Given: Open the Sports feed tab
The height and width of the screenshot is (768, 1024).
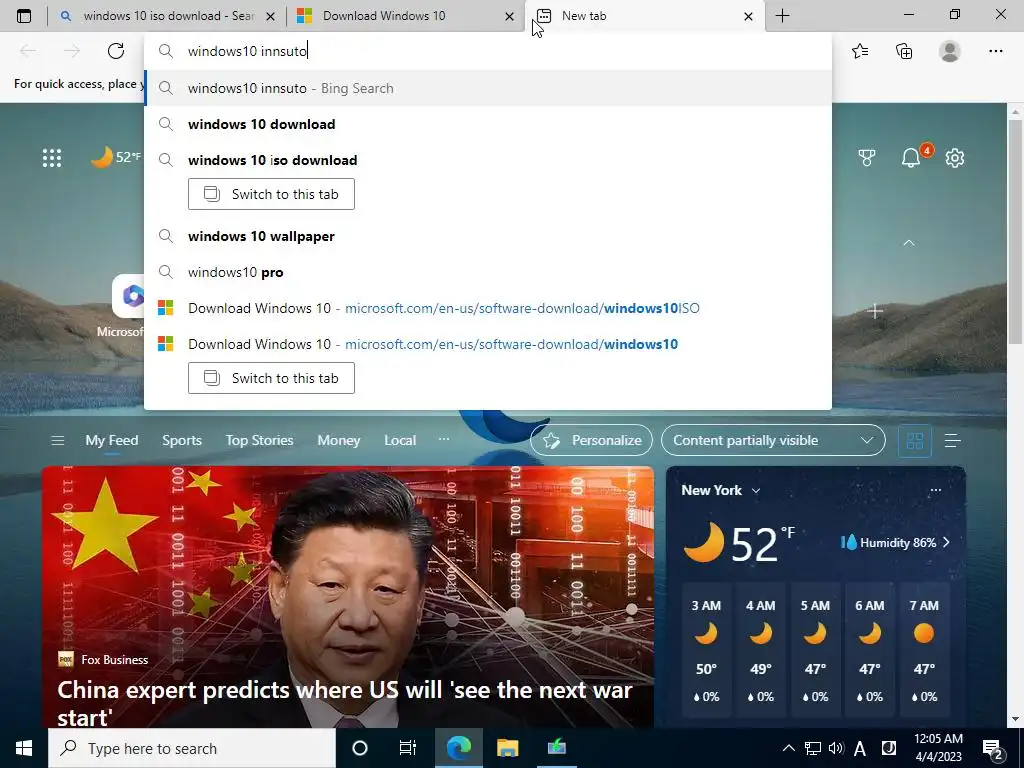Looking at the screenshot, I should coord(182,440).
